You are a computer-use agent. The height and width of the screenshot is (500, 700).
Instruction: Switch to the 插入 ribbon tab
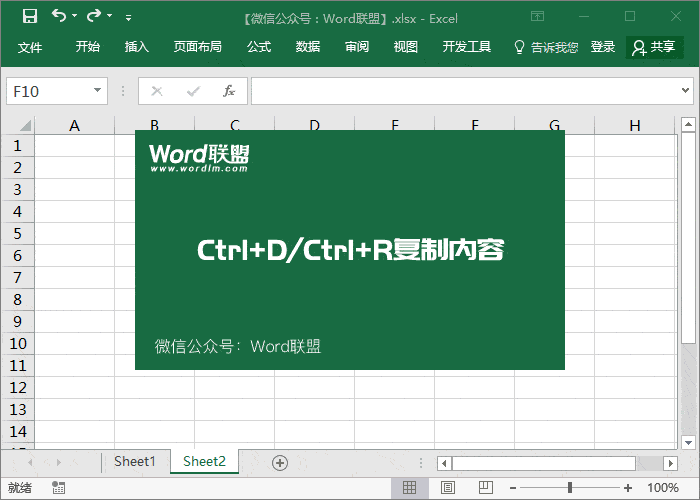click(137, 47)
